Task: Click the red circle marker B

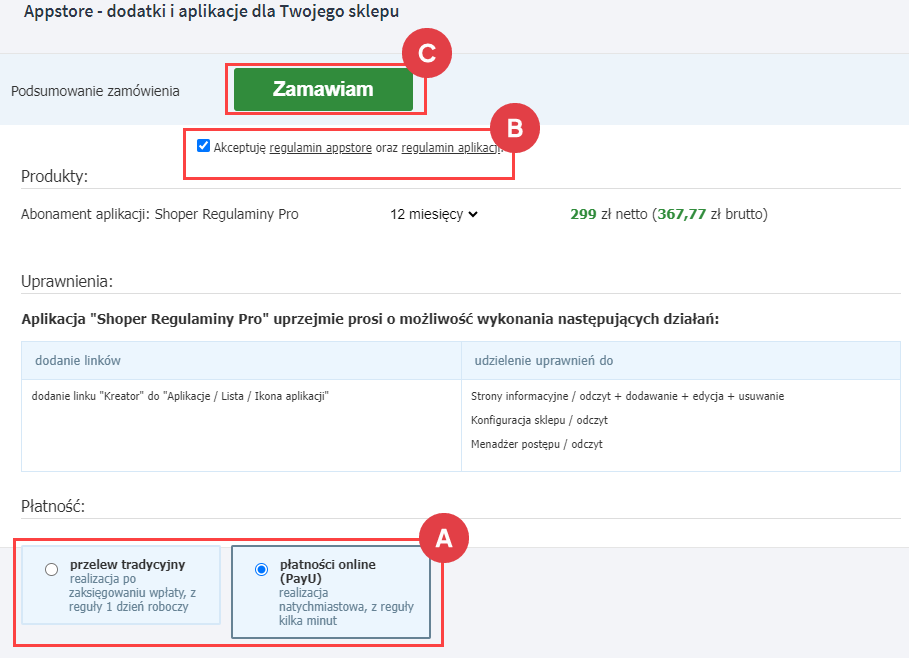Action: 514,128
